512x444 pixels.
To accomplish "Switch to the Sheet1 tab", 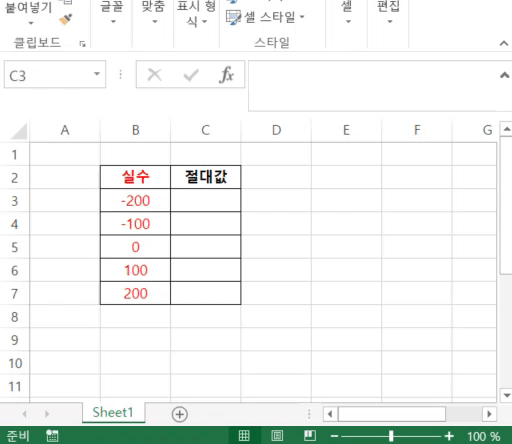I will (x=113, y=413).
